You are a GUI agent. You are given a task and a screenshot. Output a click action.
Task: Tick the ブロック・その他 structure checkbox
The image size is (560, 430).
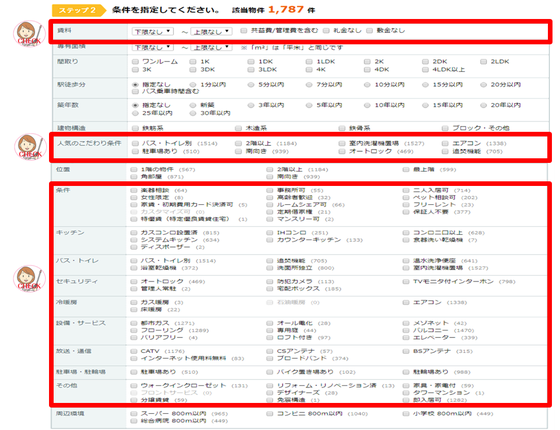pos(445,128)
